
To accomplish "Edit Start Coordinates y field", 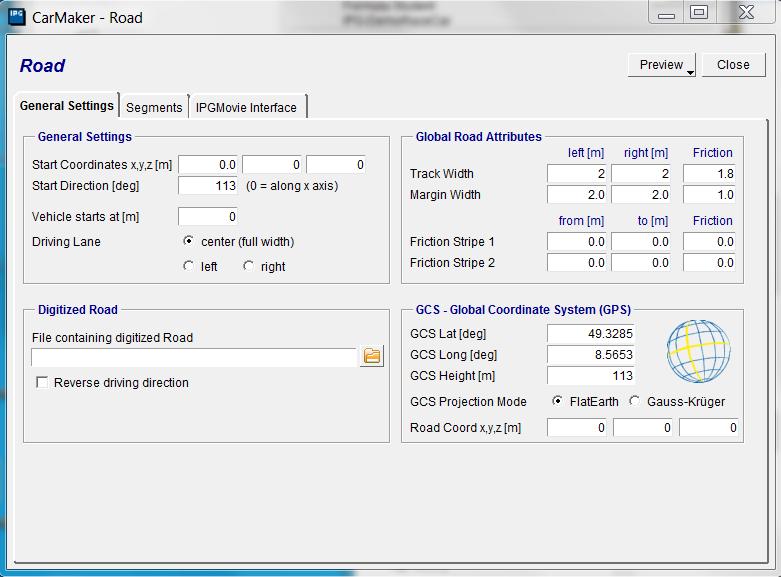I will coord(272,164).
